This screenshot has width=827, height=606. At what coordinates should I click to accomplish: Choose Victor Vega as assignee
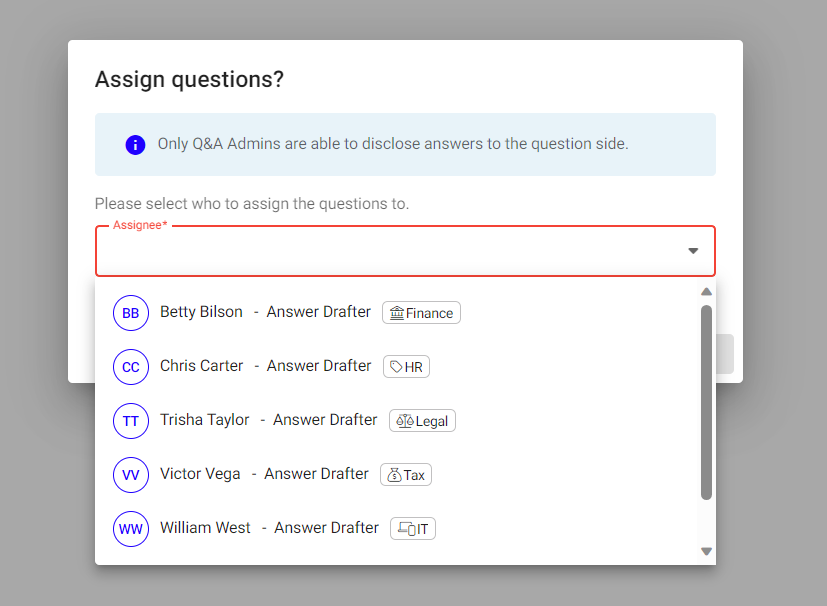pyautogui.click(x=396, y=475)
